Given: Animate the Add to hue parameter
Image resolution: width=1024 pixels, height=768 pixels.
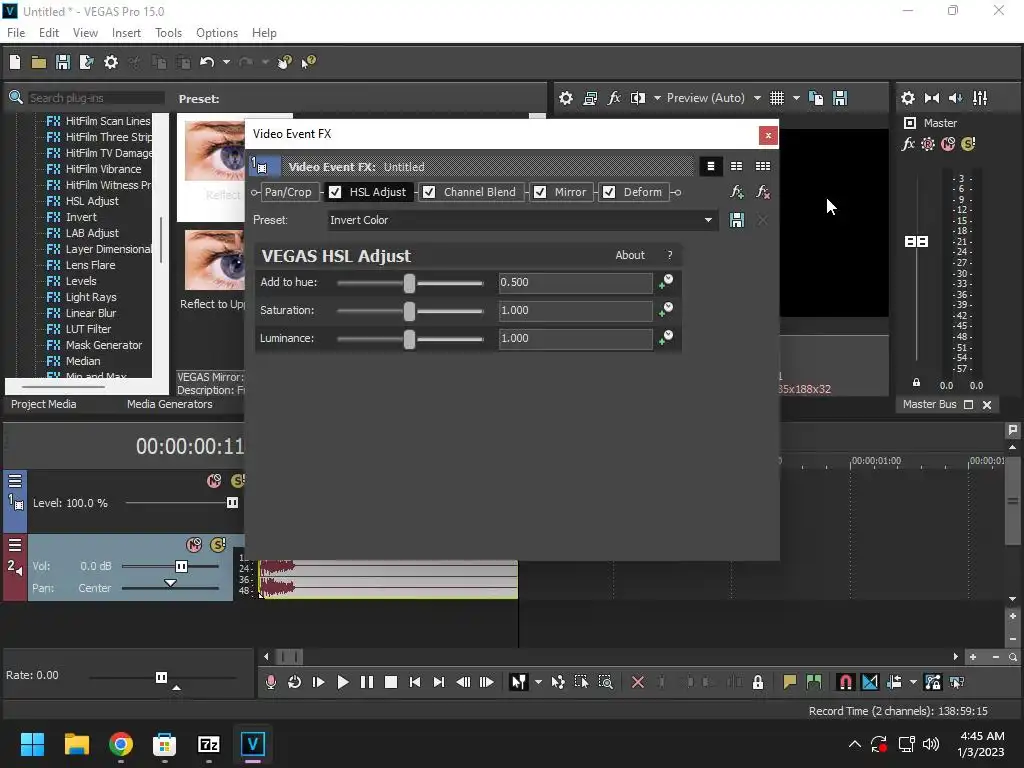Looking at the screenshot, I should (x=666, y=281).
